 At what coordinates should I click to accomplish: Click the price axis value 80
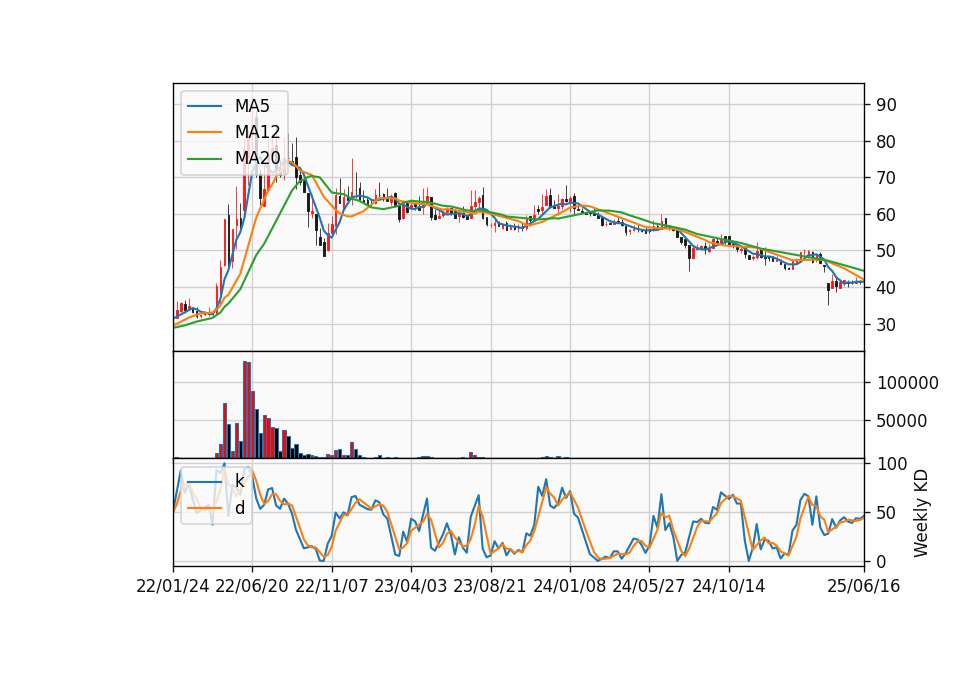tap(887, 141)
